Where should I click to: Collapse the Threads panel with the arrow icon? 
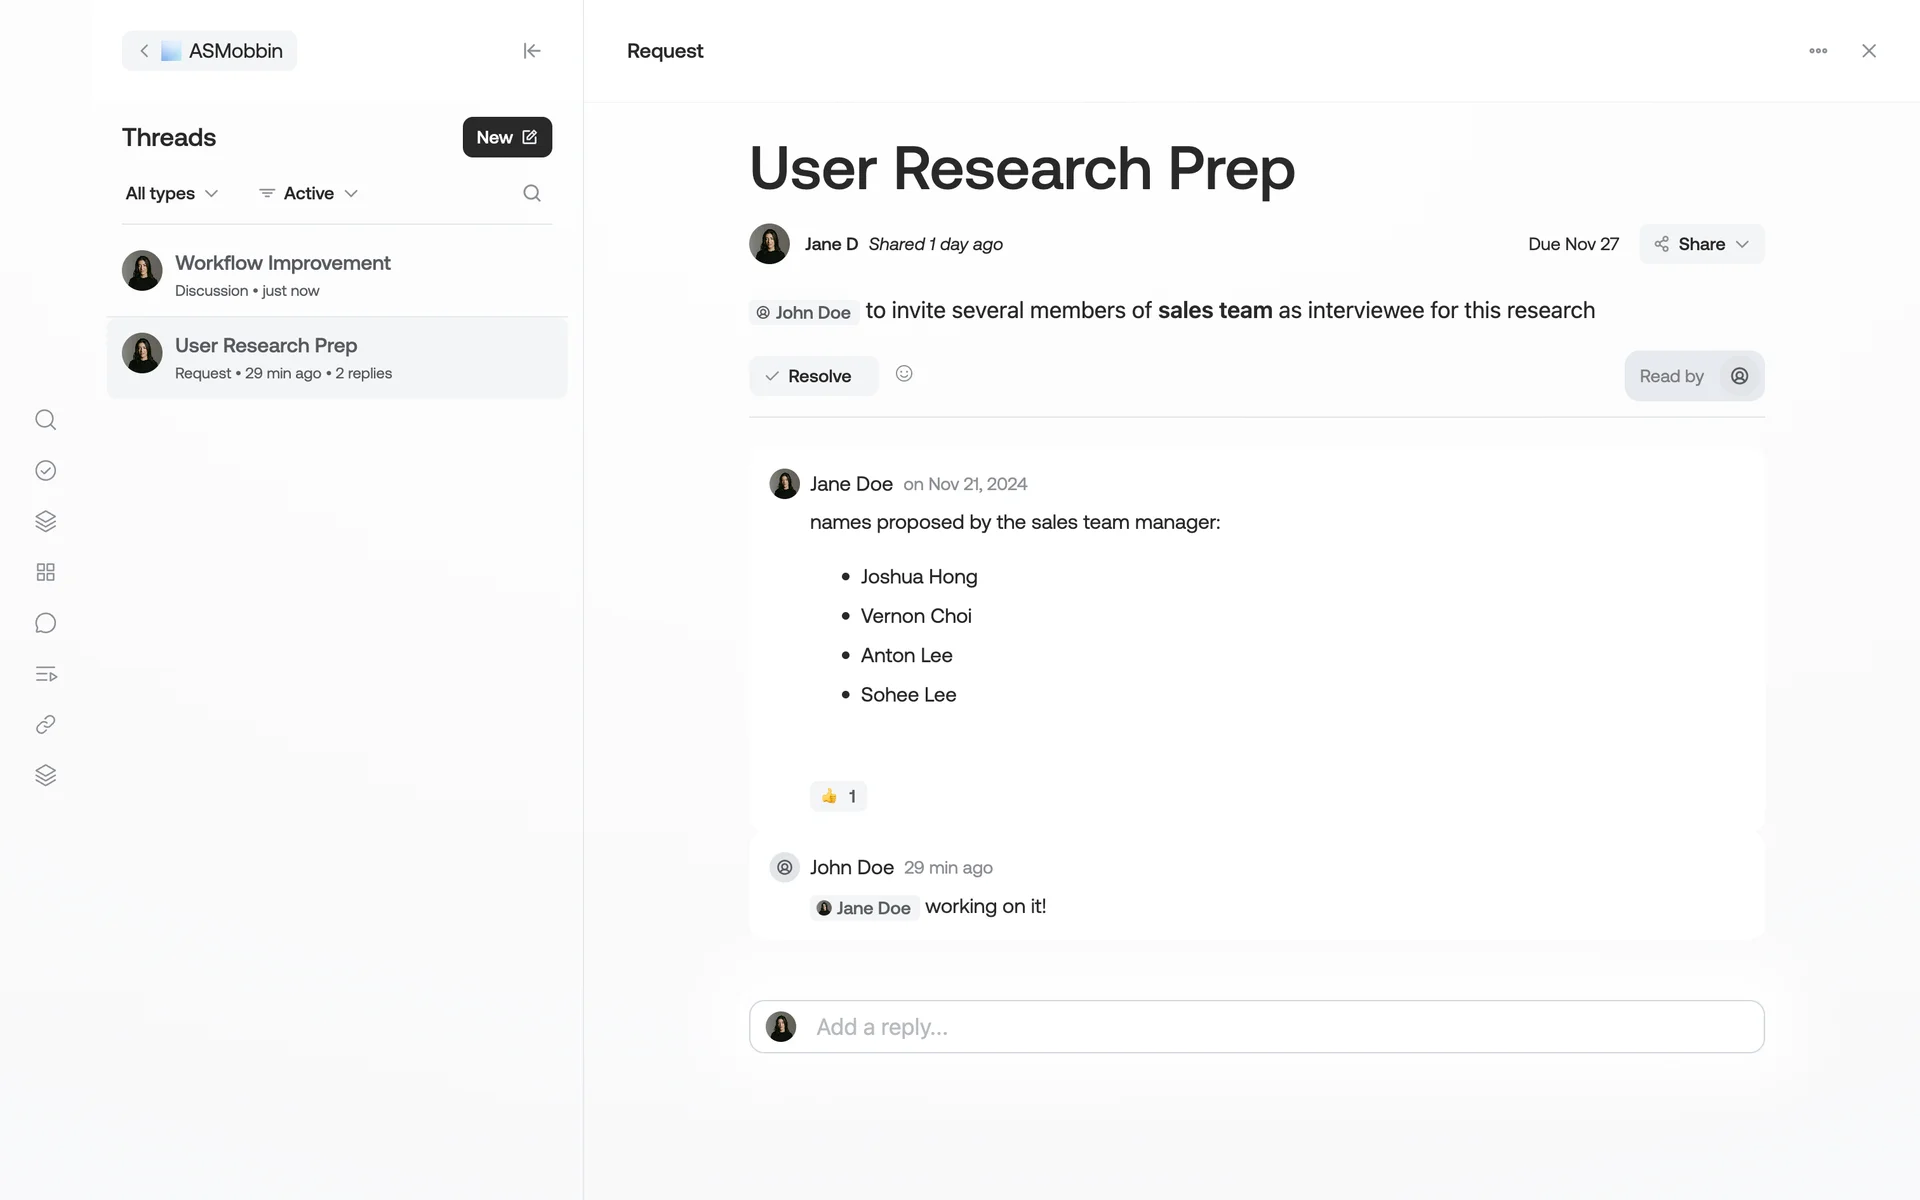(x=532, y=51)
